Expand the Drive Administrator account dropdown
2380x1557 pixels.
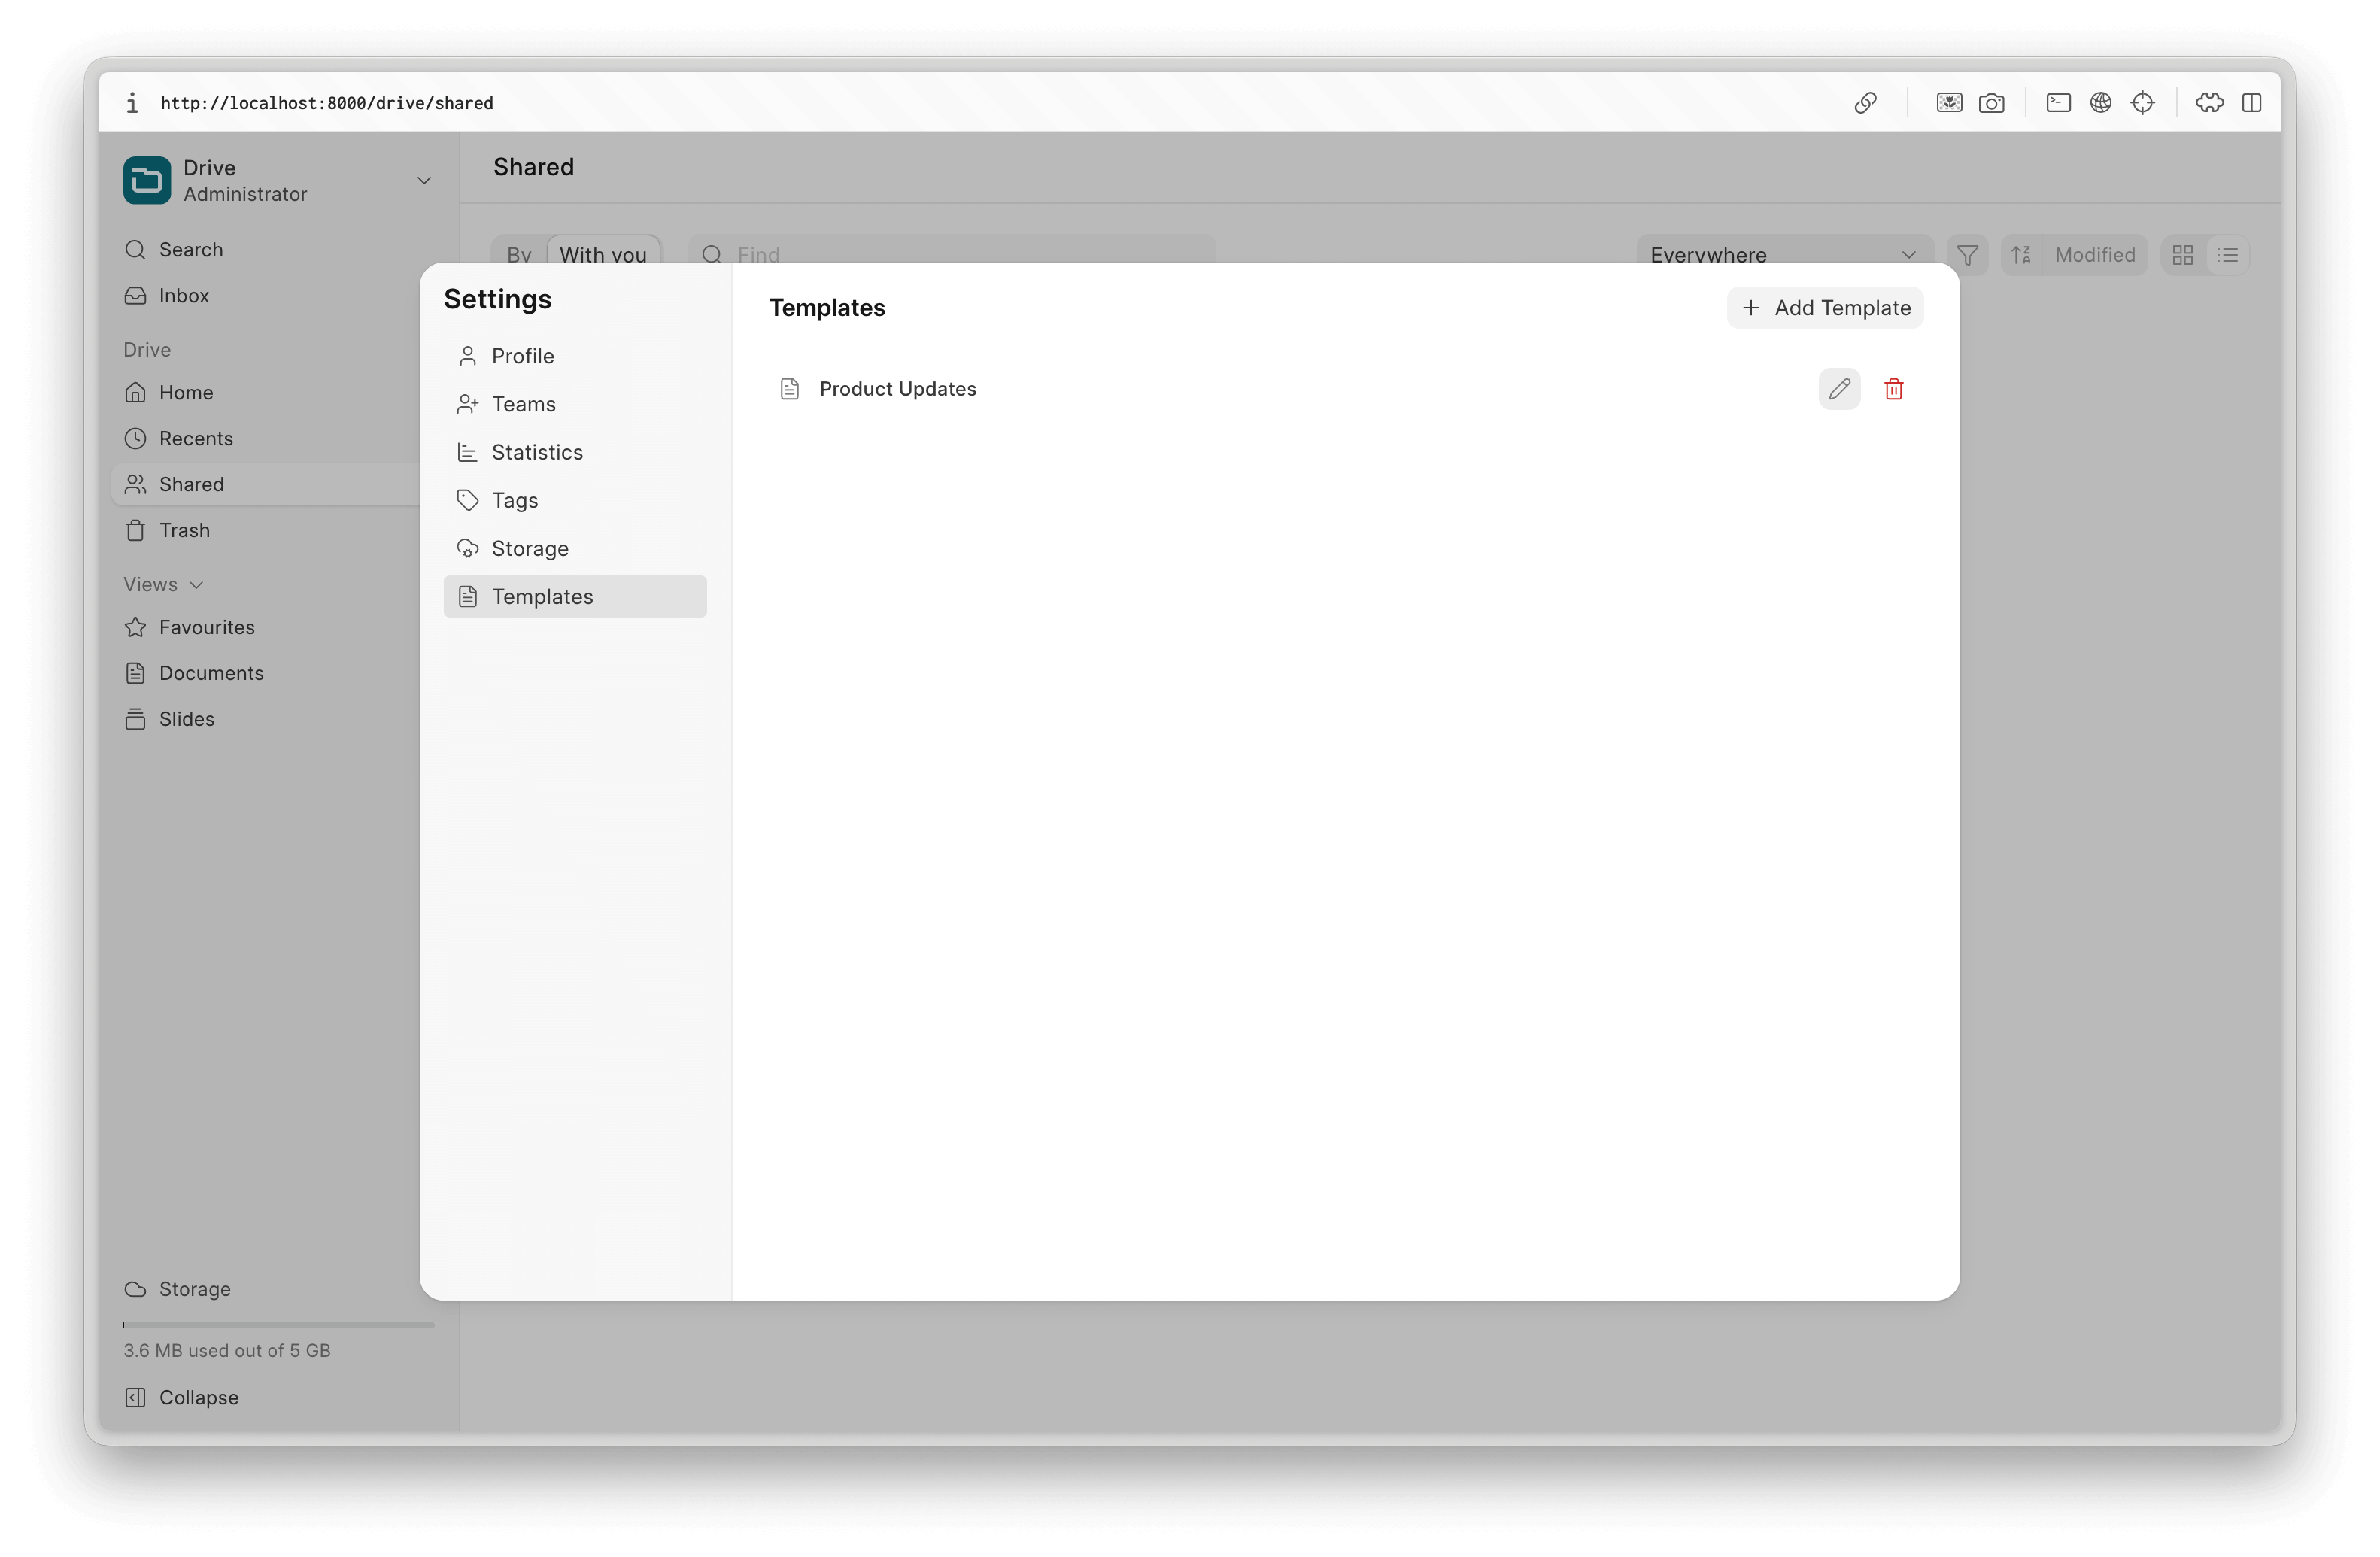click(x=423, y=181)
